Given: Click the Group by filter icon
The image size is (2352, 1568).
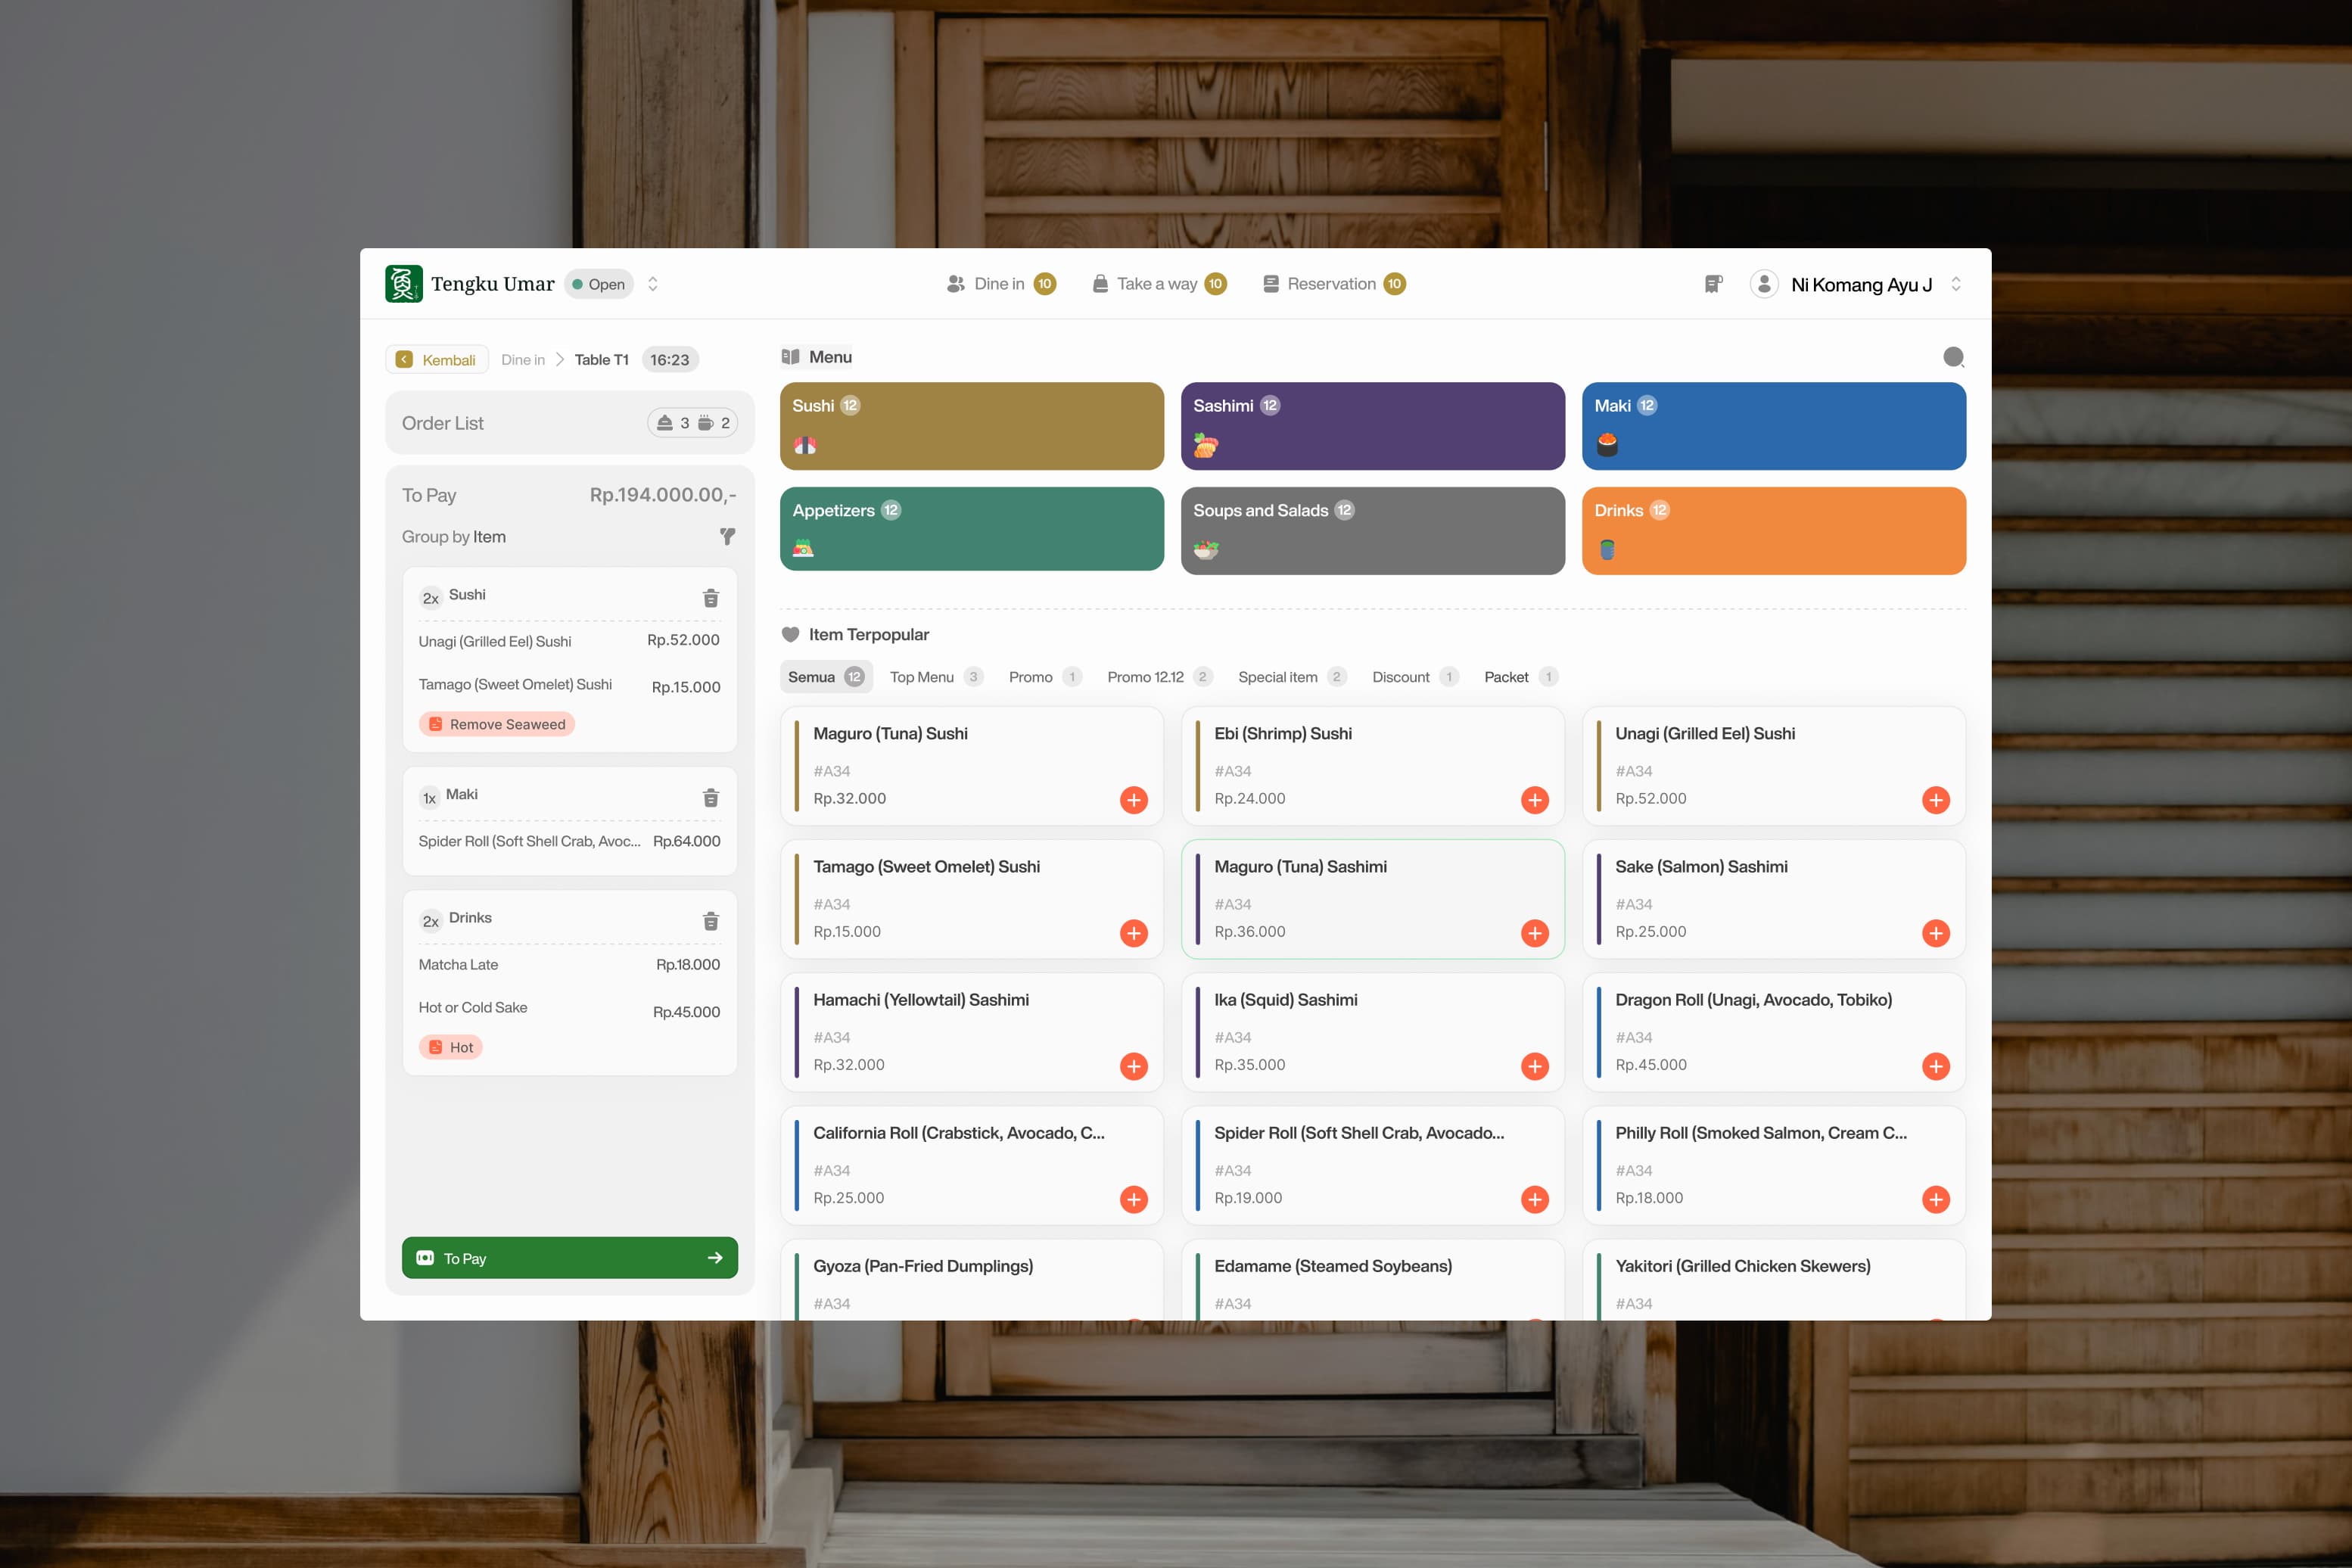Looking at the screenshot, I should click(x=727, y=537).
